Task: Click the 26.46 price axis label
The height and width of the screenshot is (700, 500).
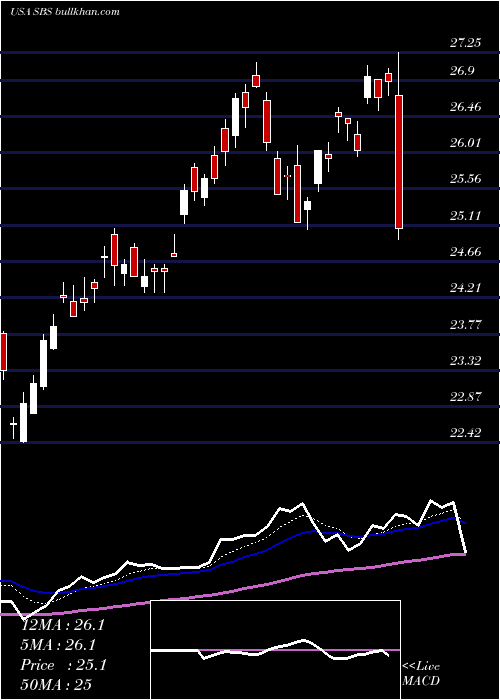Action: [465, 107]
